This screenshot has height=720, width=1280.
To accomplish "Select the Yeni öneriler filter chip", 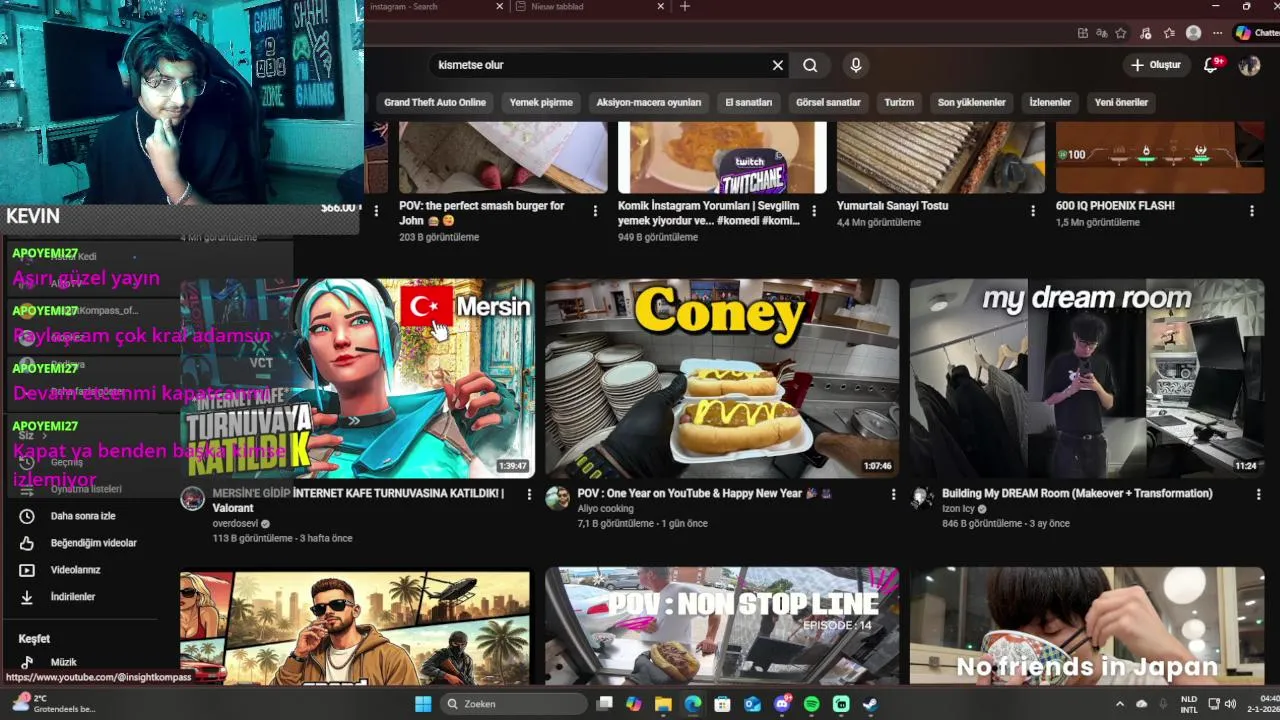I will coord(1121,102).
